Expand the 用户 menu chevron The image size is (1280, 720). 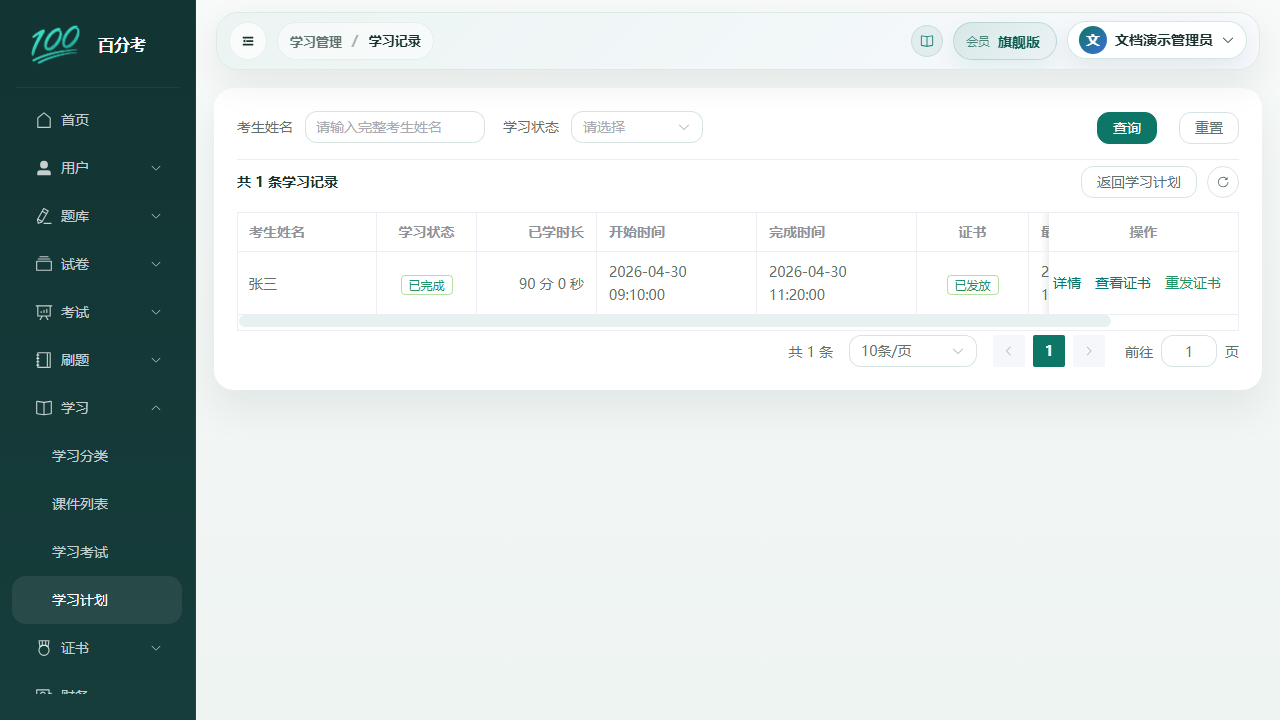[x=156, y=168]
